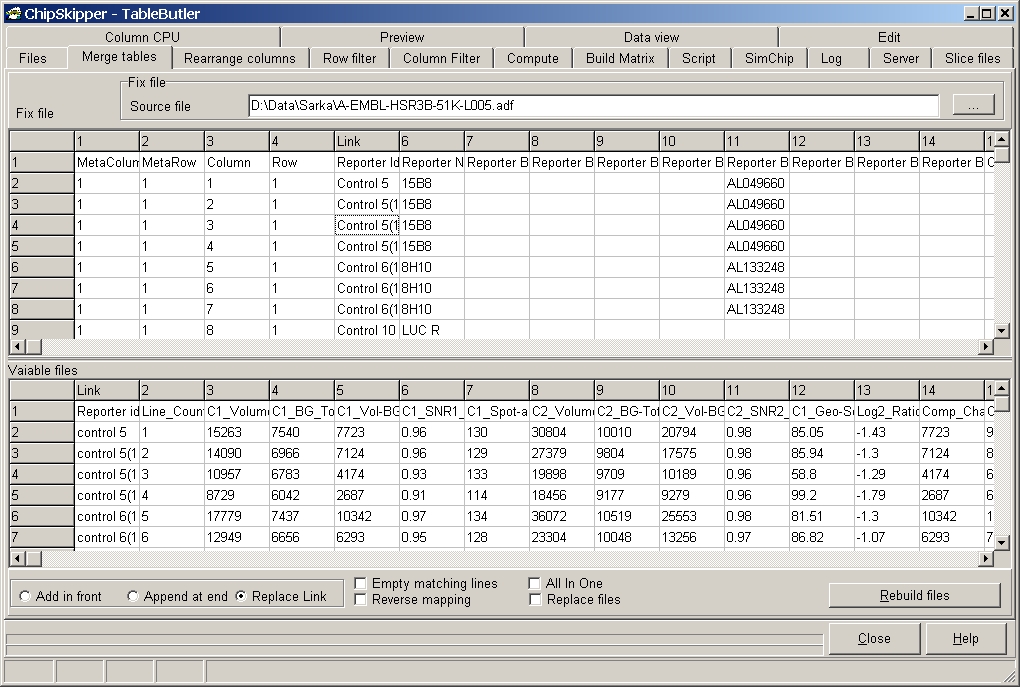Open the 'Data view' top tab
This screenshot has width=1020, height=687.
click(651, 37)
